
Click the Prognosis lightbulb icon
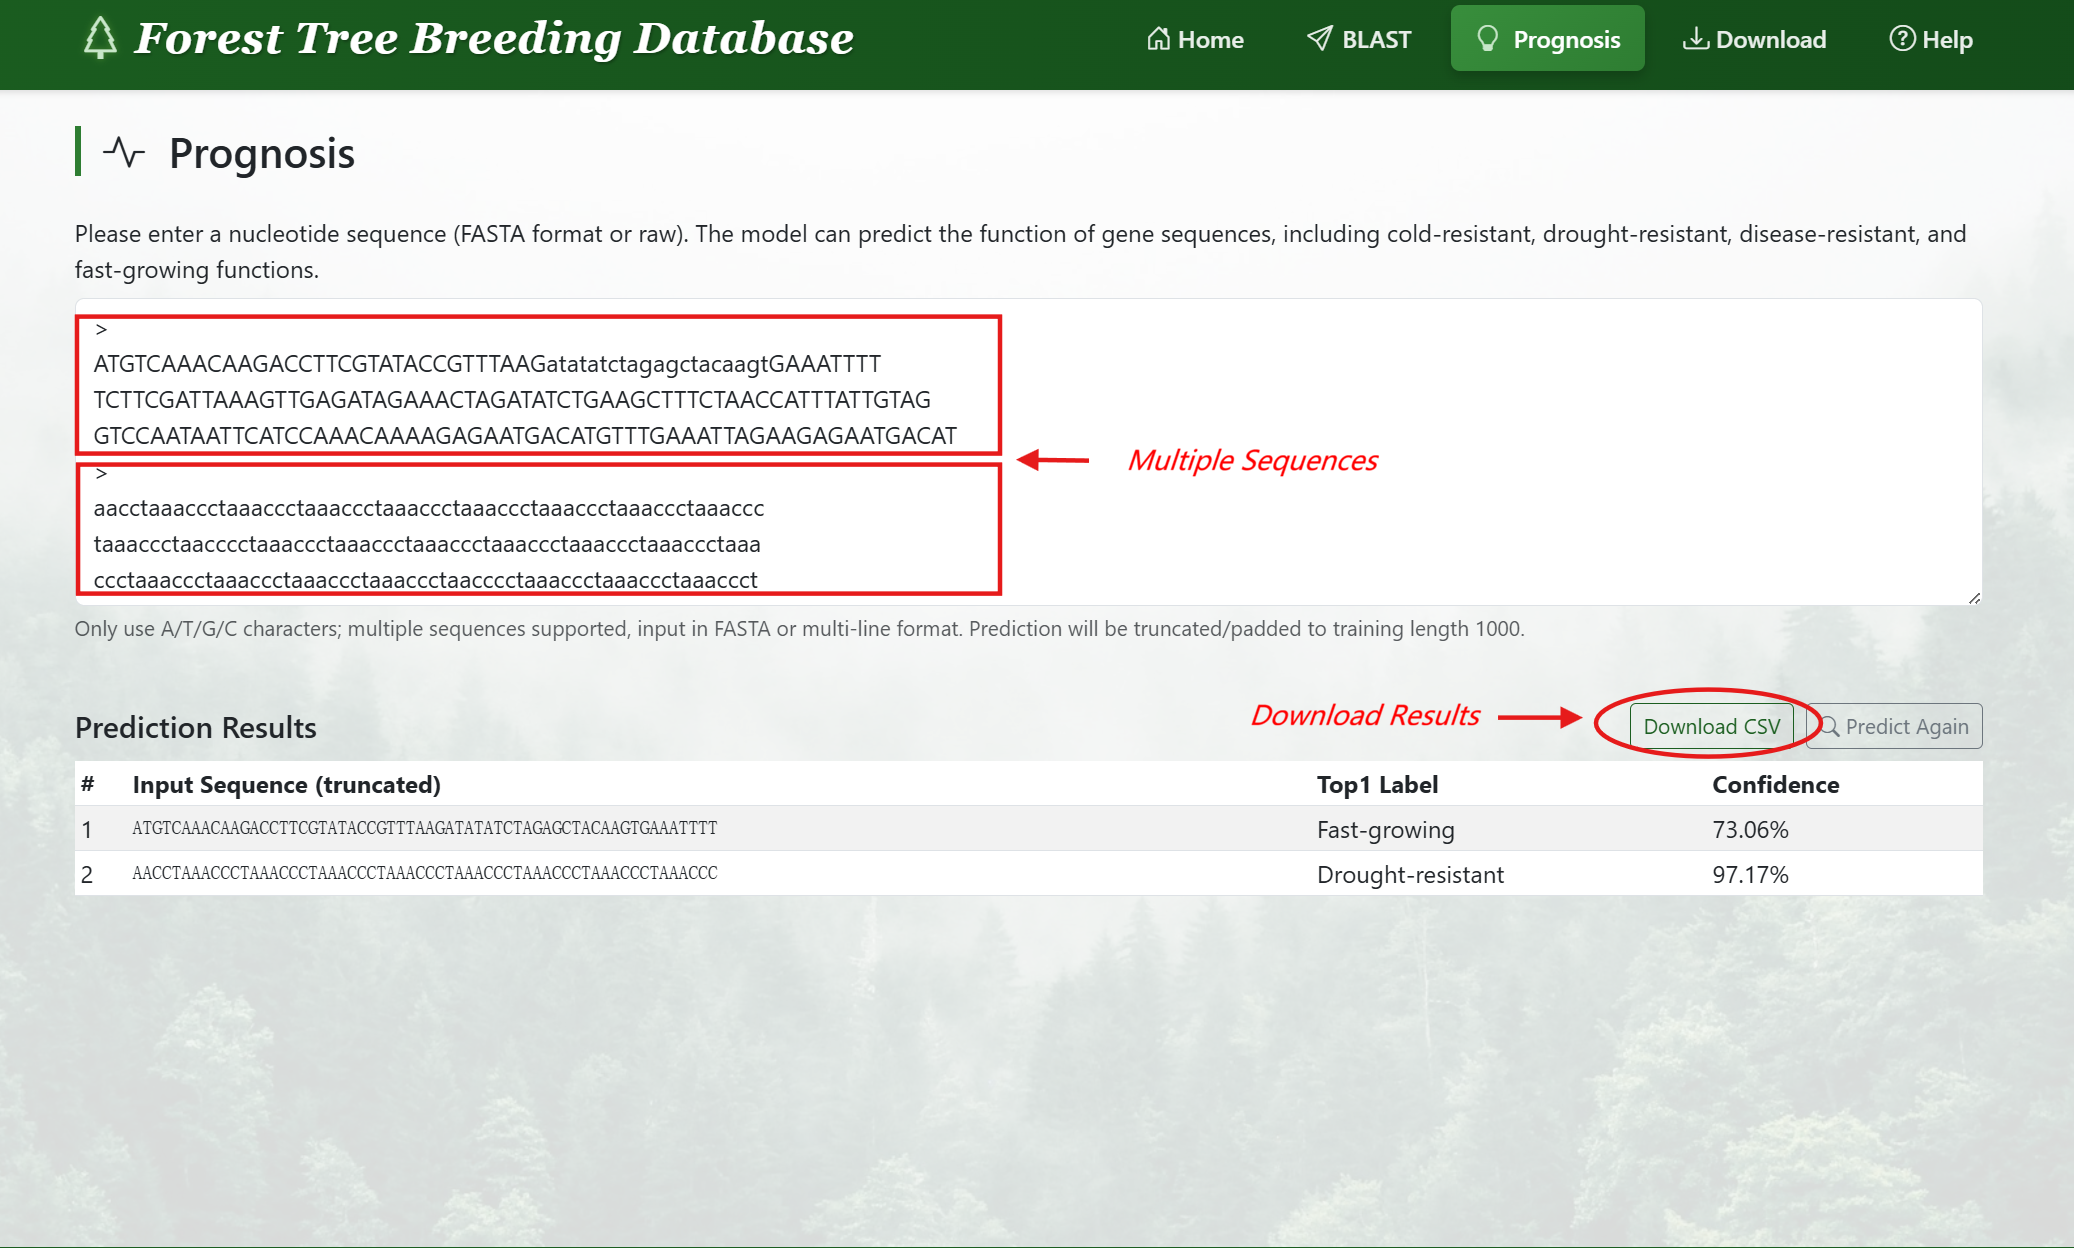tap(1487, 39)
